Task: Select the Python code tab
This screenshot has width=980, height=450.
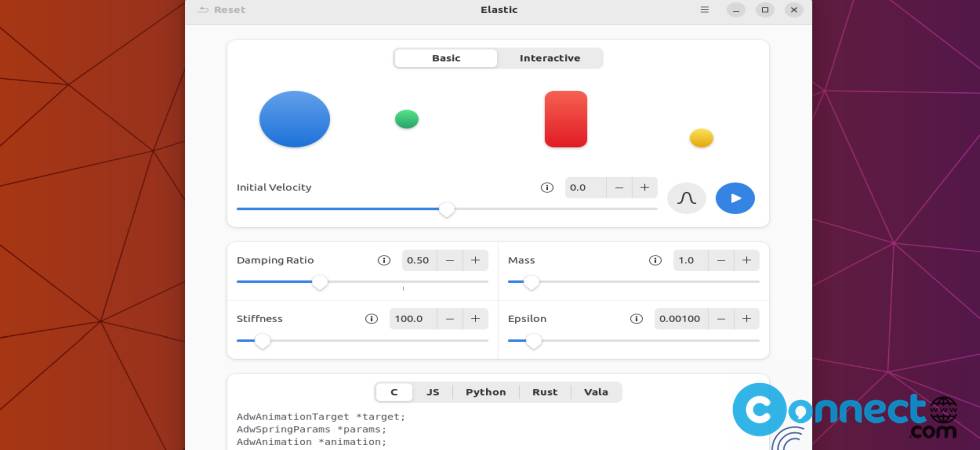Action: [485, 392]
